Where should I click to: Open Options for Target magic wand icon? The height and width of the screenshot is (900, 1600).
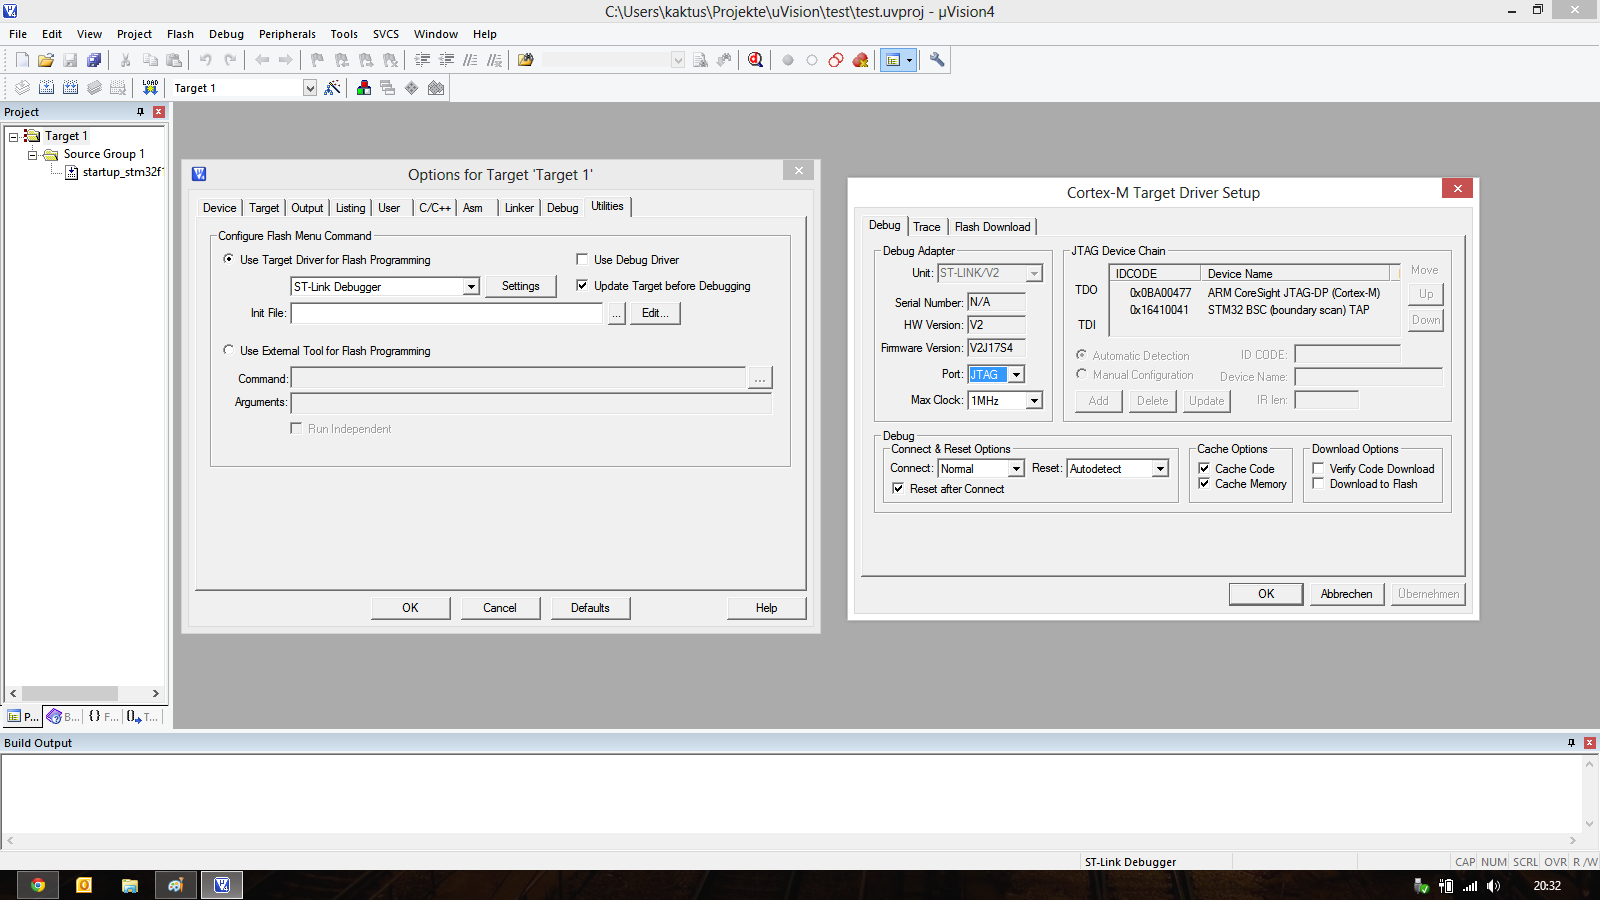click(332, 88)
